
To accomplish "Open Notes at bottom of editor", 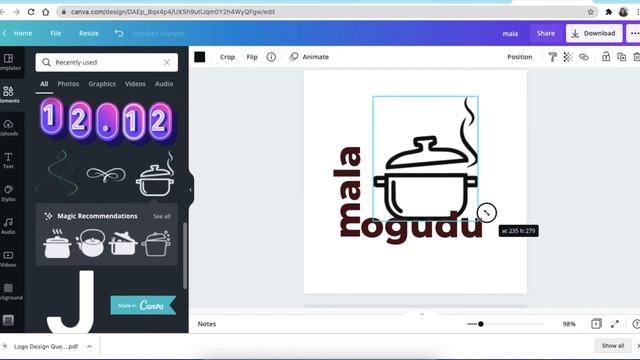I will click(207, 324).
